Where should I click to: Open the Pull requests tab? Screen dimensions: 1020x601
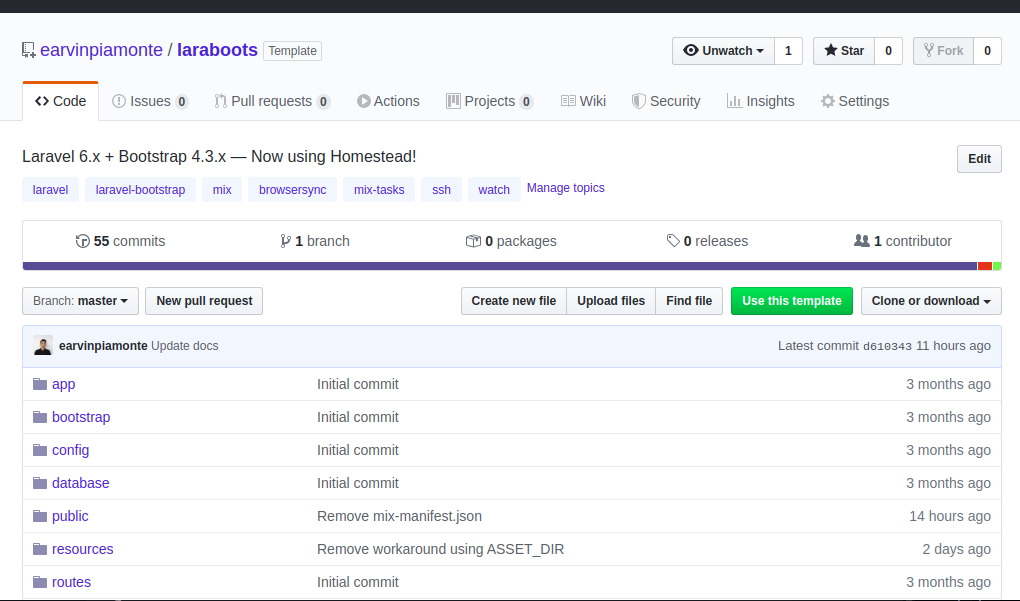click(x=271, y=101)
